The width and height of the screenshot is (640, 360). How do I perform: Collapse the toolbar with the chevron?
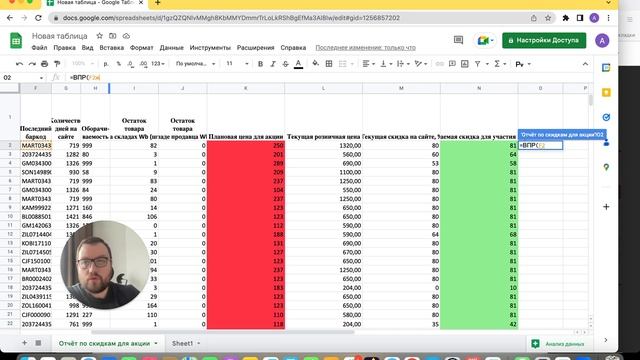(585, 64)
